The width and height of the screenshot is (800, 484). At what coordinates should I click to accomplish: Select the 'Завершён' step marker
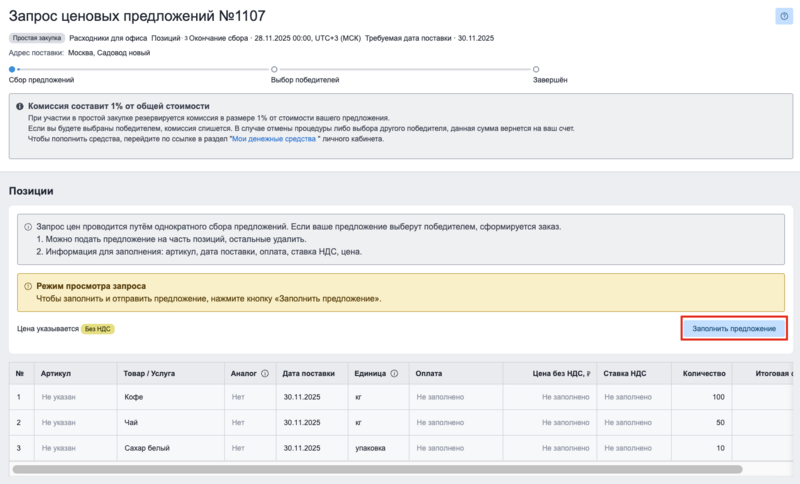pos(536,69)
